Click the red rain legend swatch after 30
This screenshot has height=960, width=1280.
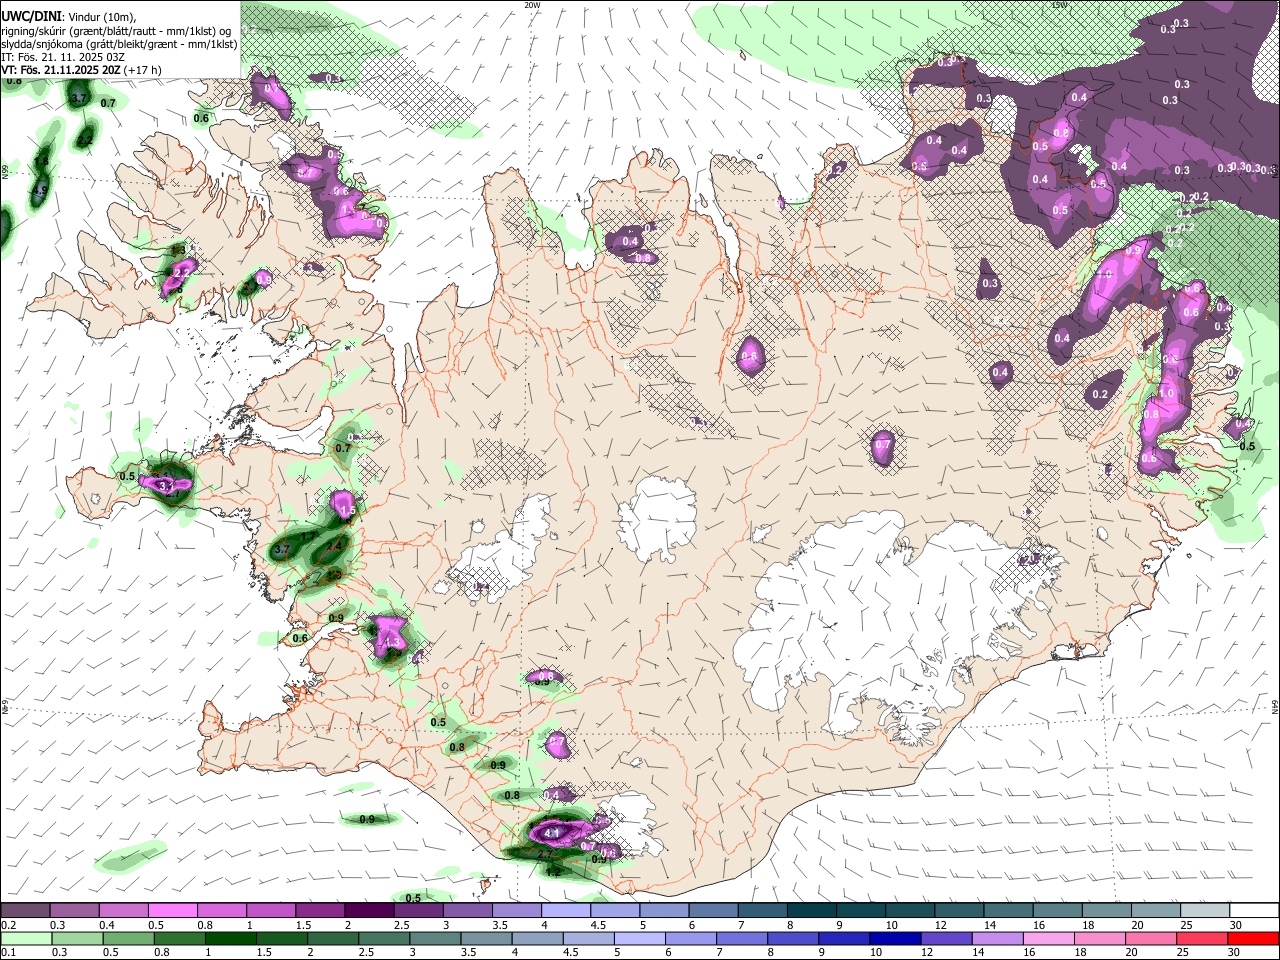(1254, 938)
